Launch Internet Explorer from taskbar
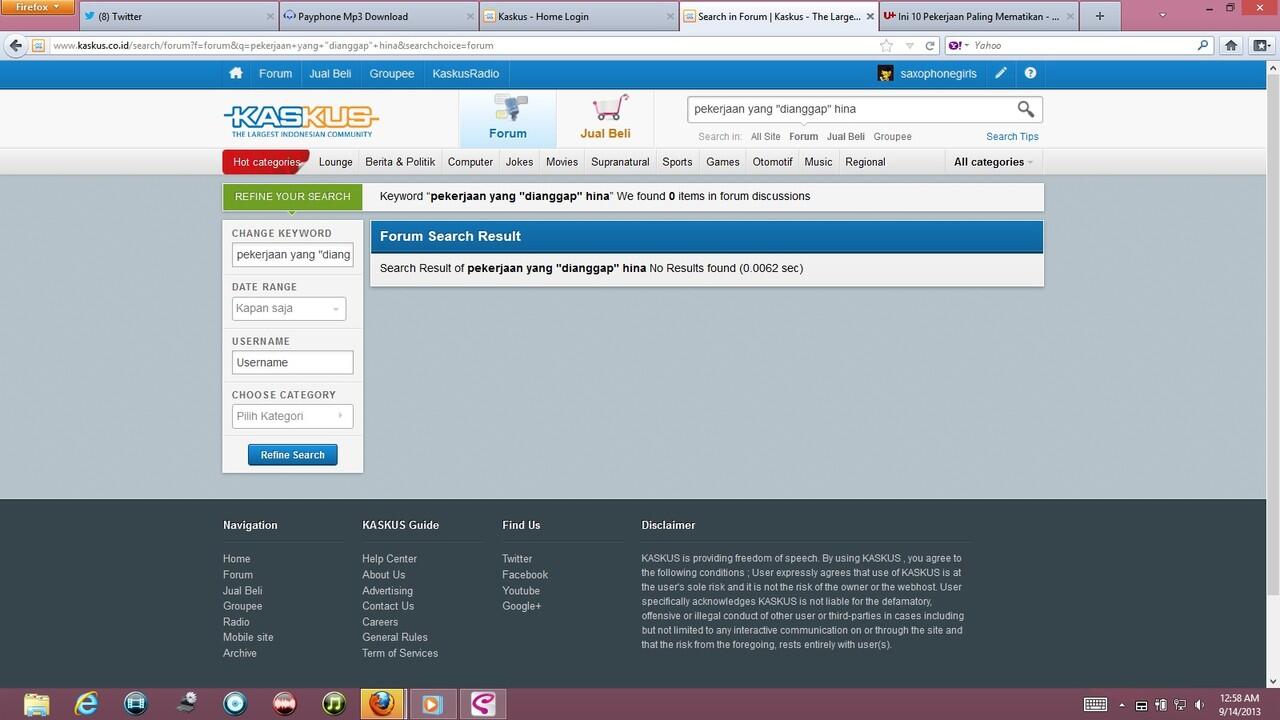The height and width of the screenshot is (720, 1280). (86, 704)
